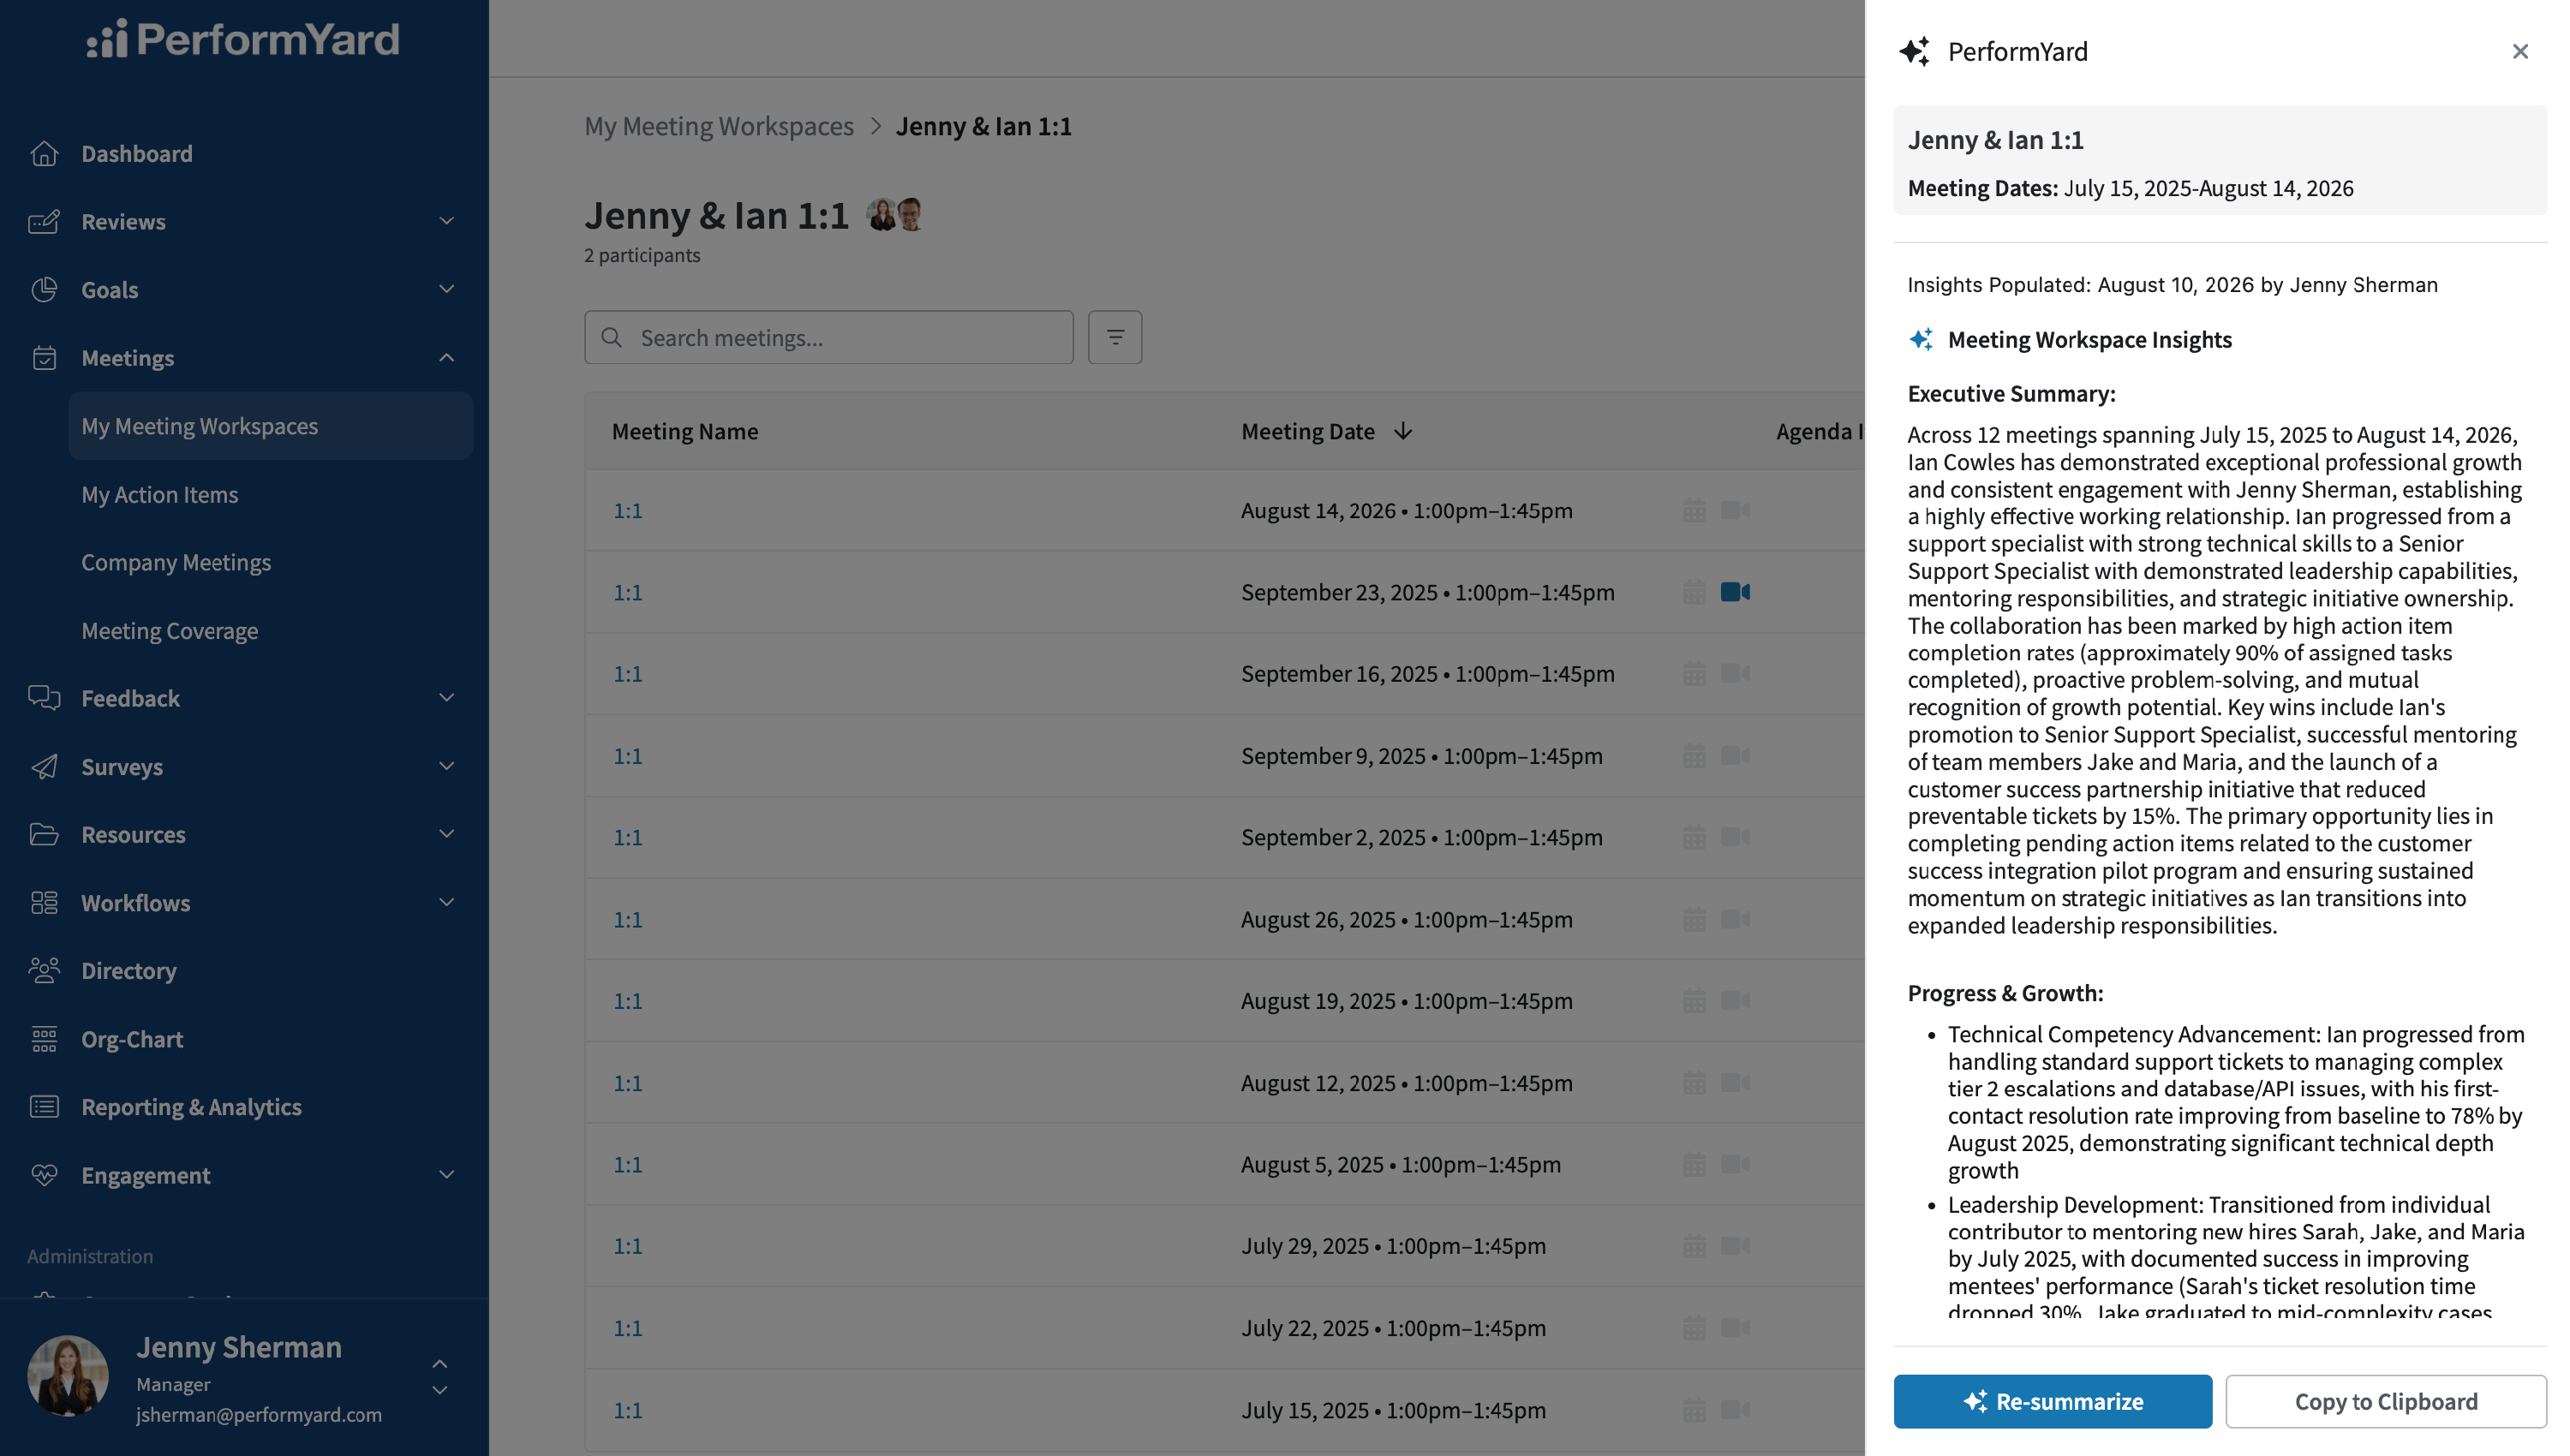Expand the Goals menu chevron

click(x=447, y=289)
